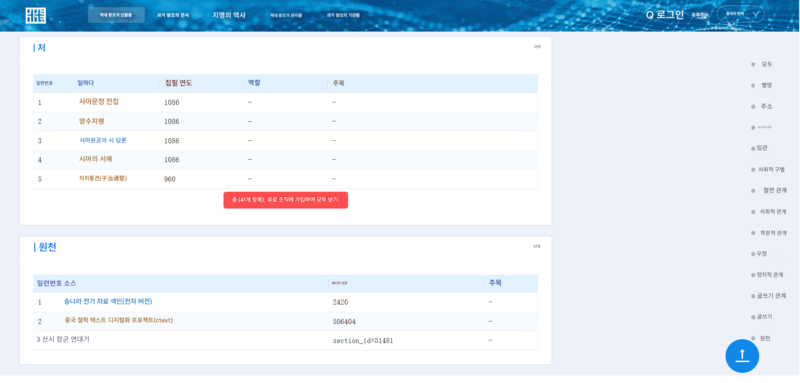Click the section_id=51481 value
Viewport: 800px width, 383px height.
pyautogui.click(x=363, y=340)
